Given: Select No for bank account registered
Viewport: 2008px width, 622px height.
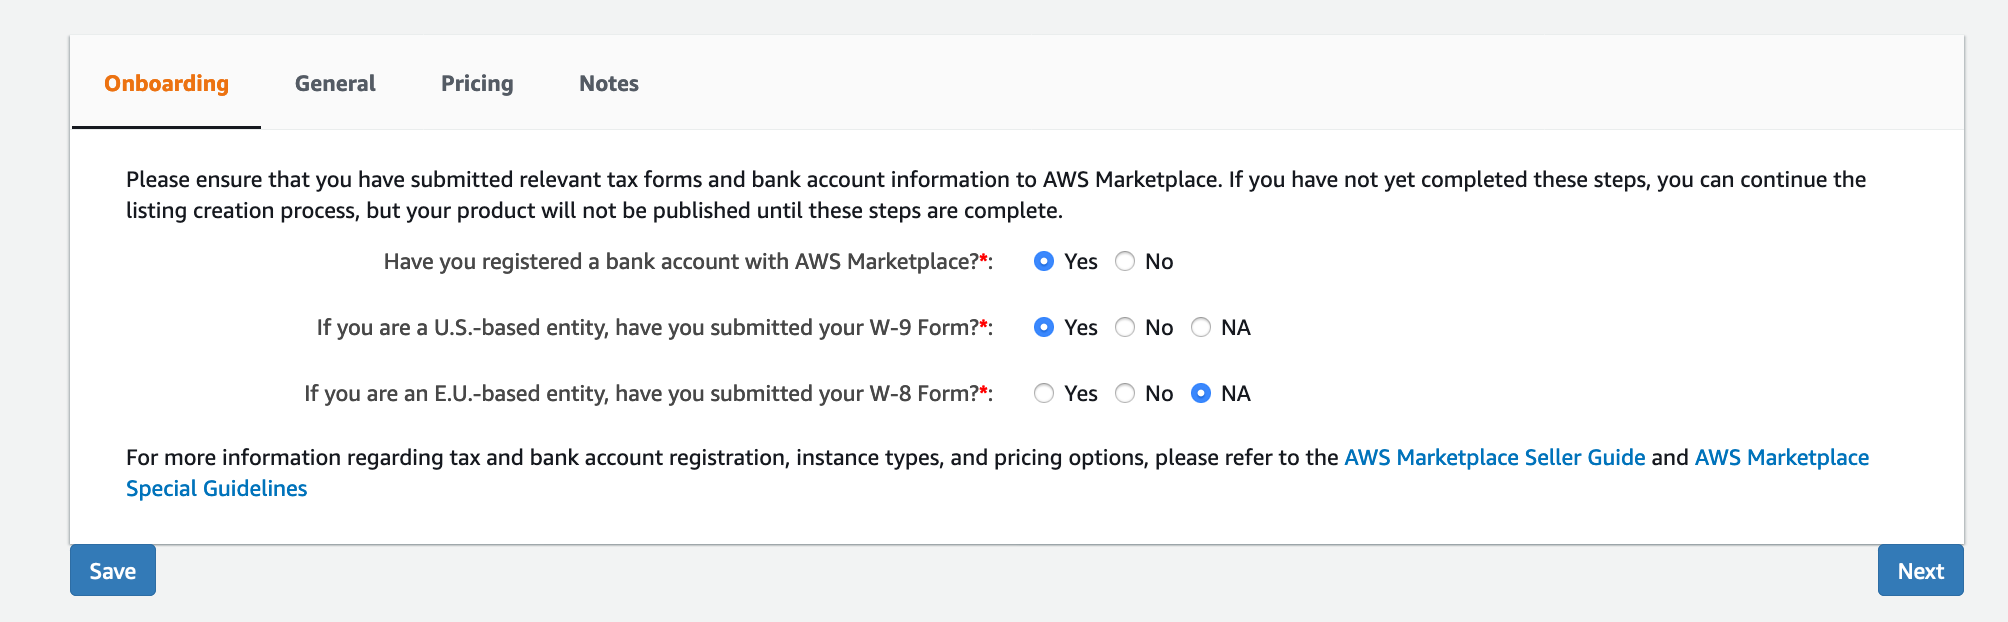Looking at the screenshot, I should [x=1125, y=262].
